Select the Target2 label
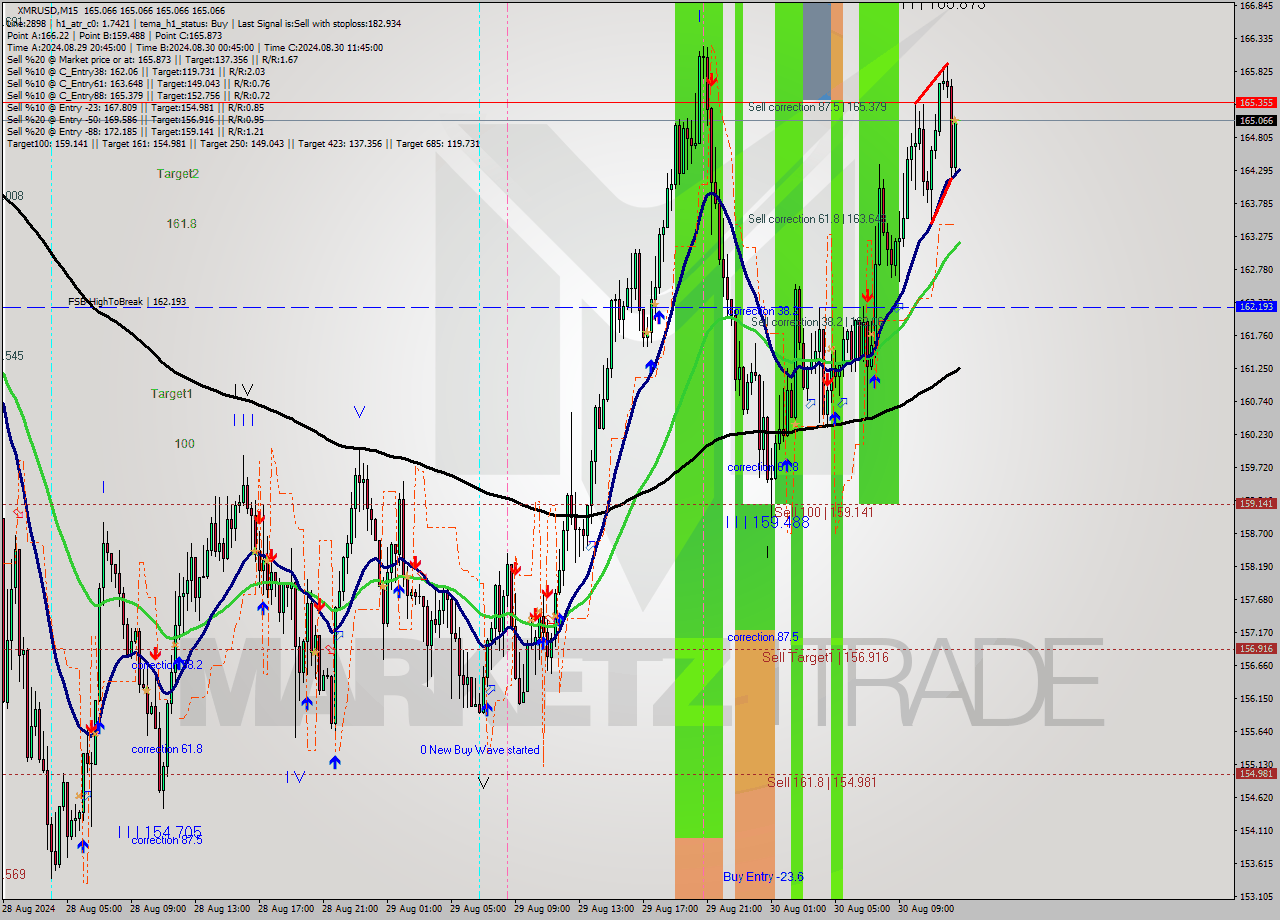The image size is (1280, 920). pos(177,173)
